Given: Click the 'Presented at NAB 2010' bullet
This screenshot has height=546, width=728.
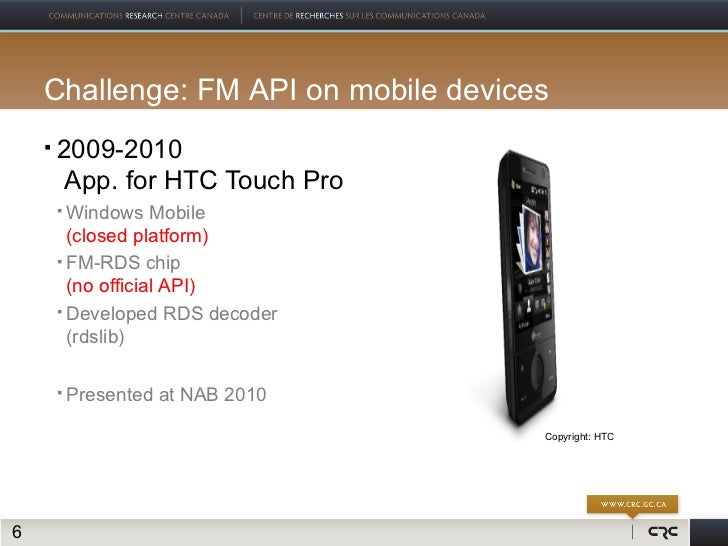Looking at the screenshot, I should (x=166, y=395).
